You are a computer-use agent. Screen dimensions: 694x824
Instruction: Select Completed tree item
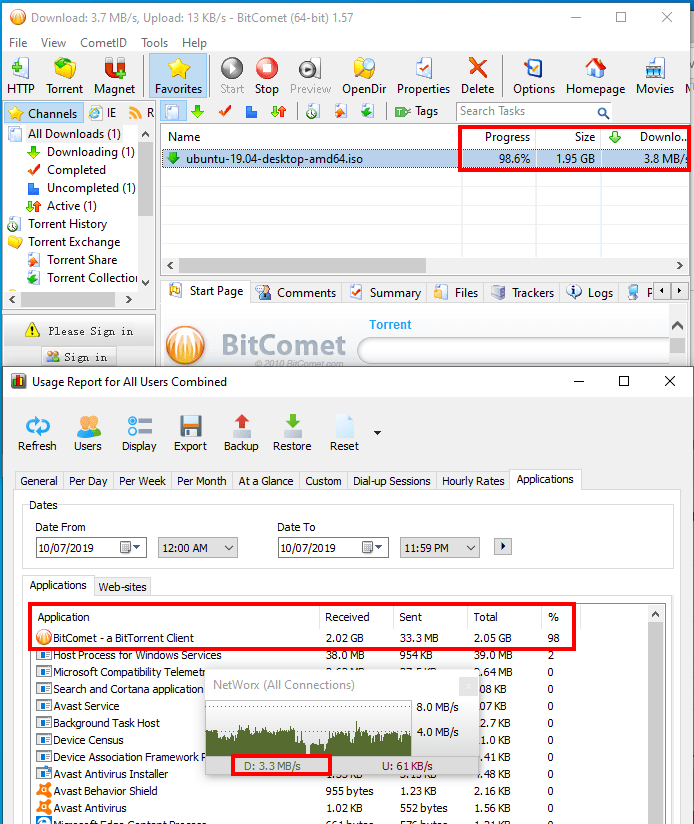(x=76, y=170)
